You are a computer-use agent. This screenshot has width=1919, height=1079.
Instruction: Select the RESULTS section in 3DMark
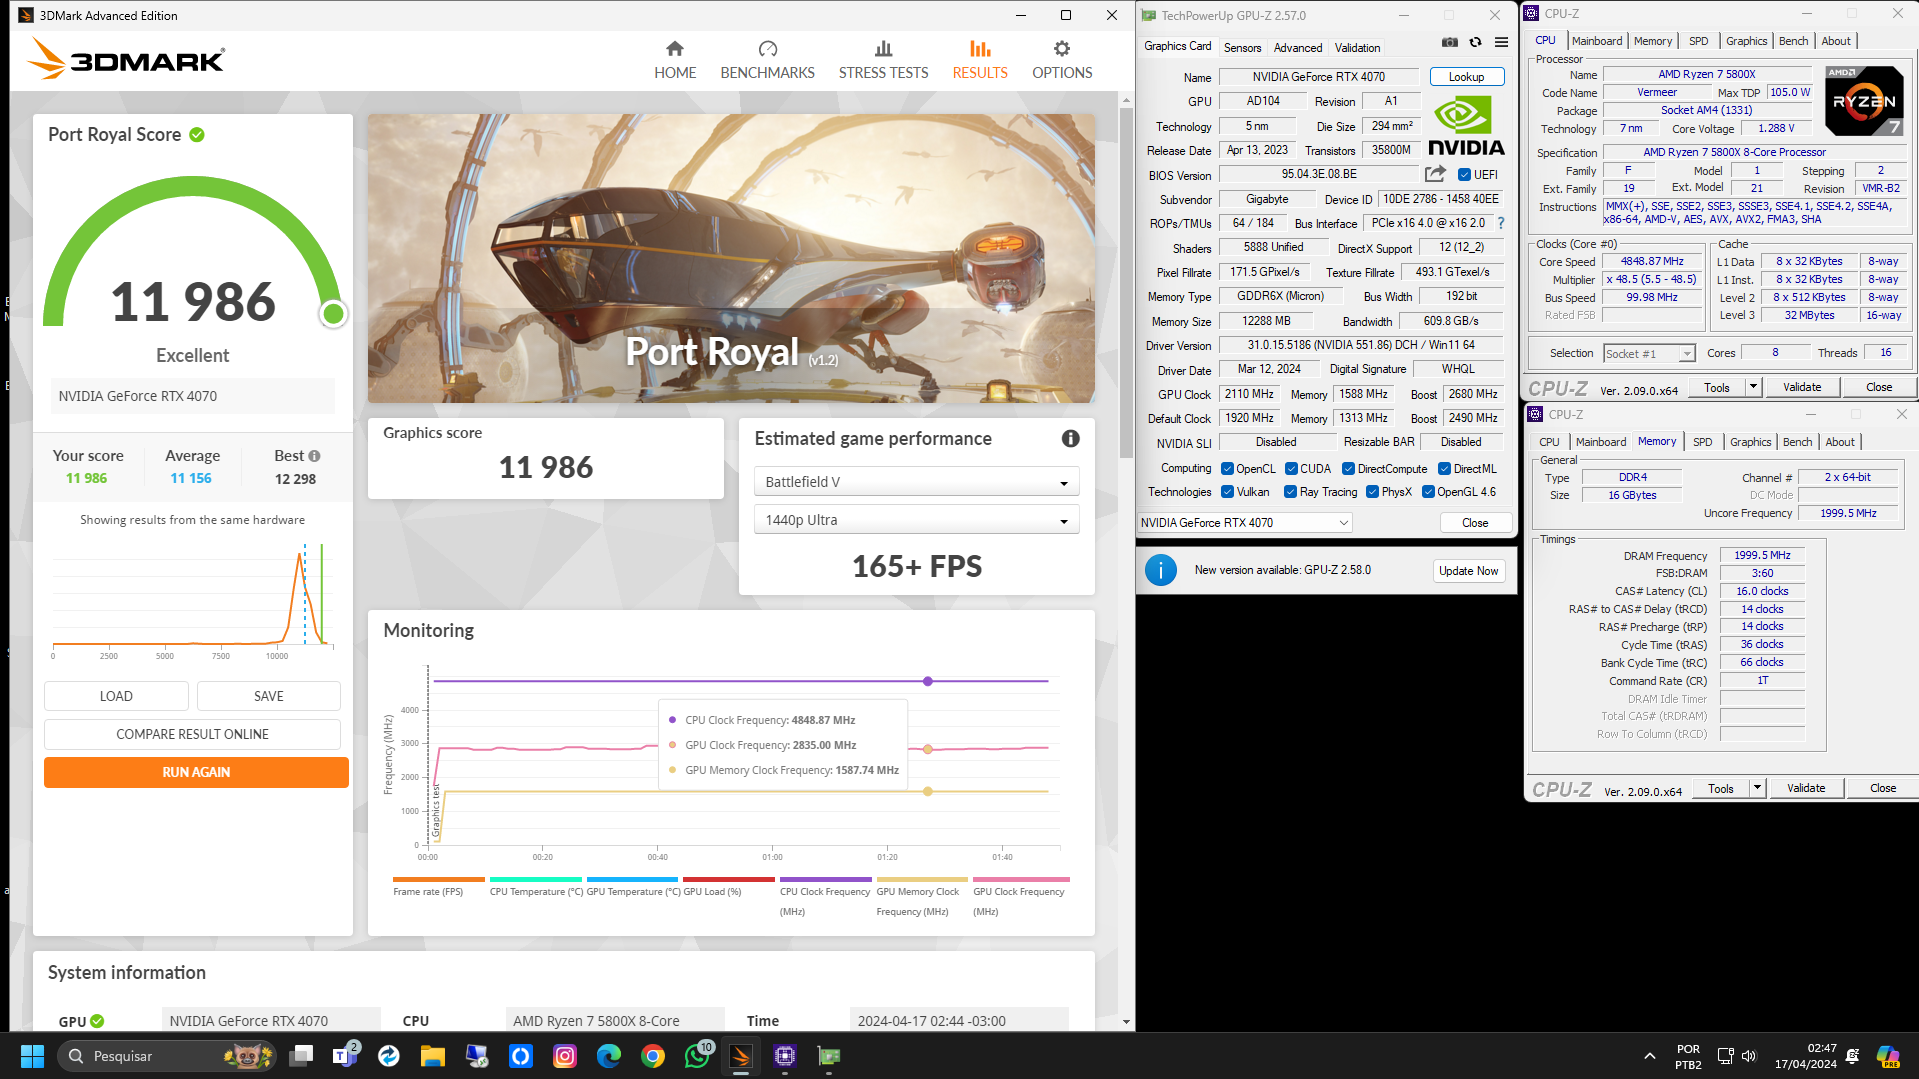pyautogui.click(x=980, y=60)
